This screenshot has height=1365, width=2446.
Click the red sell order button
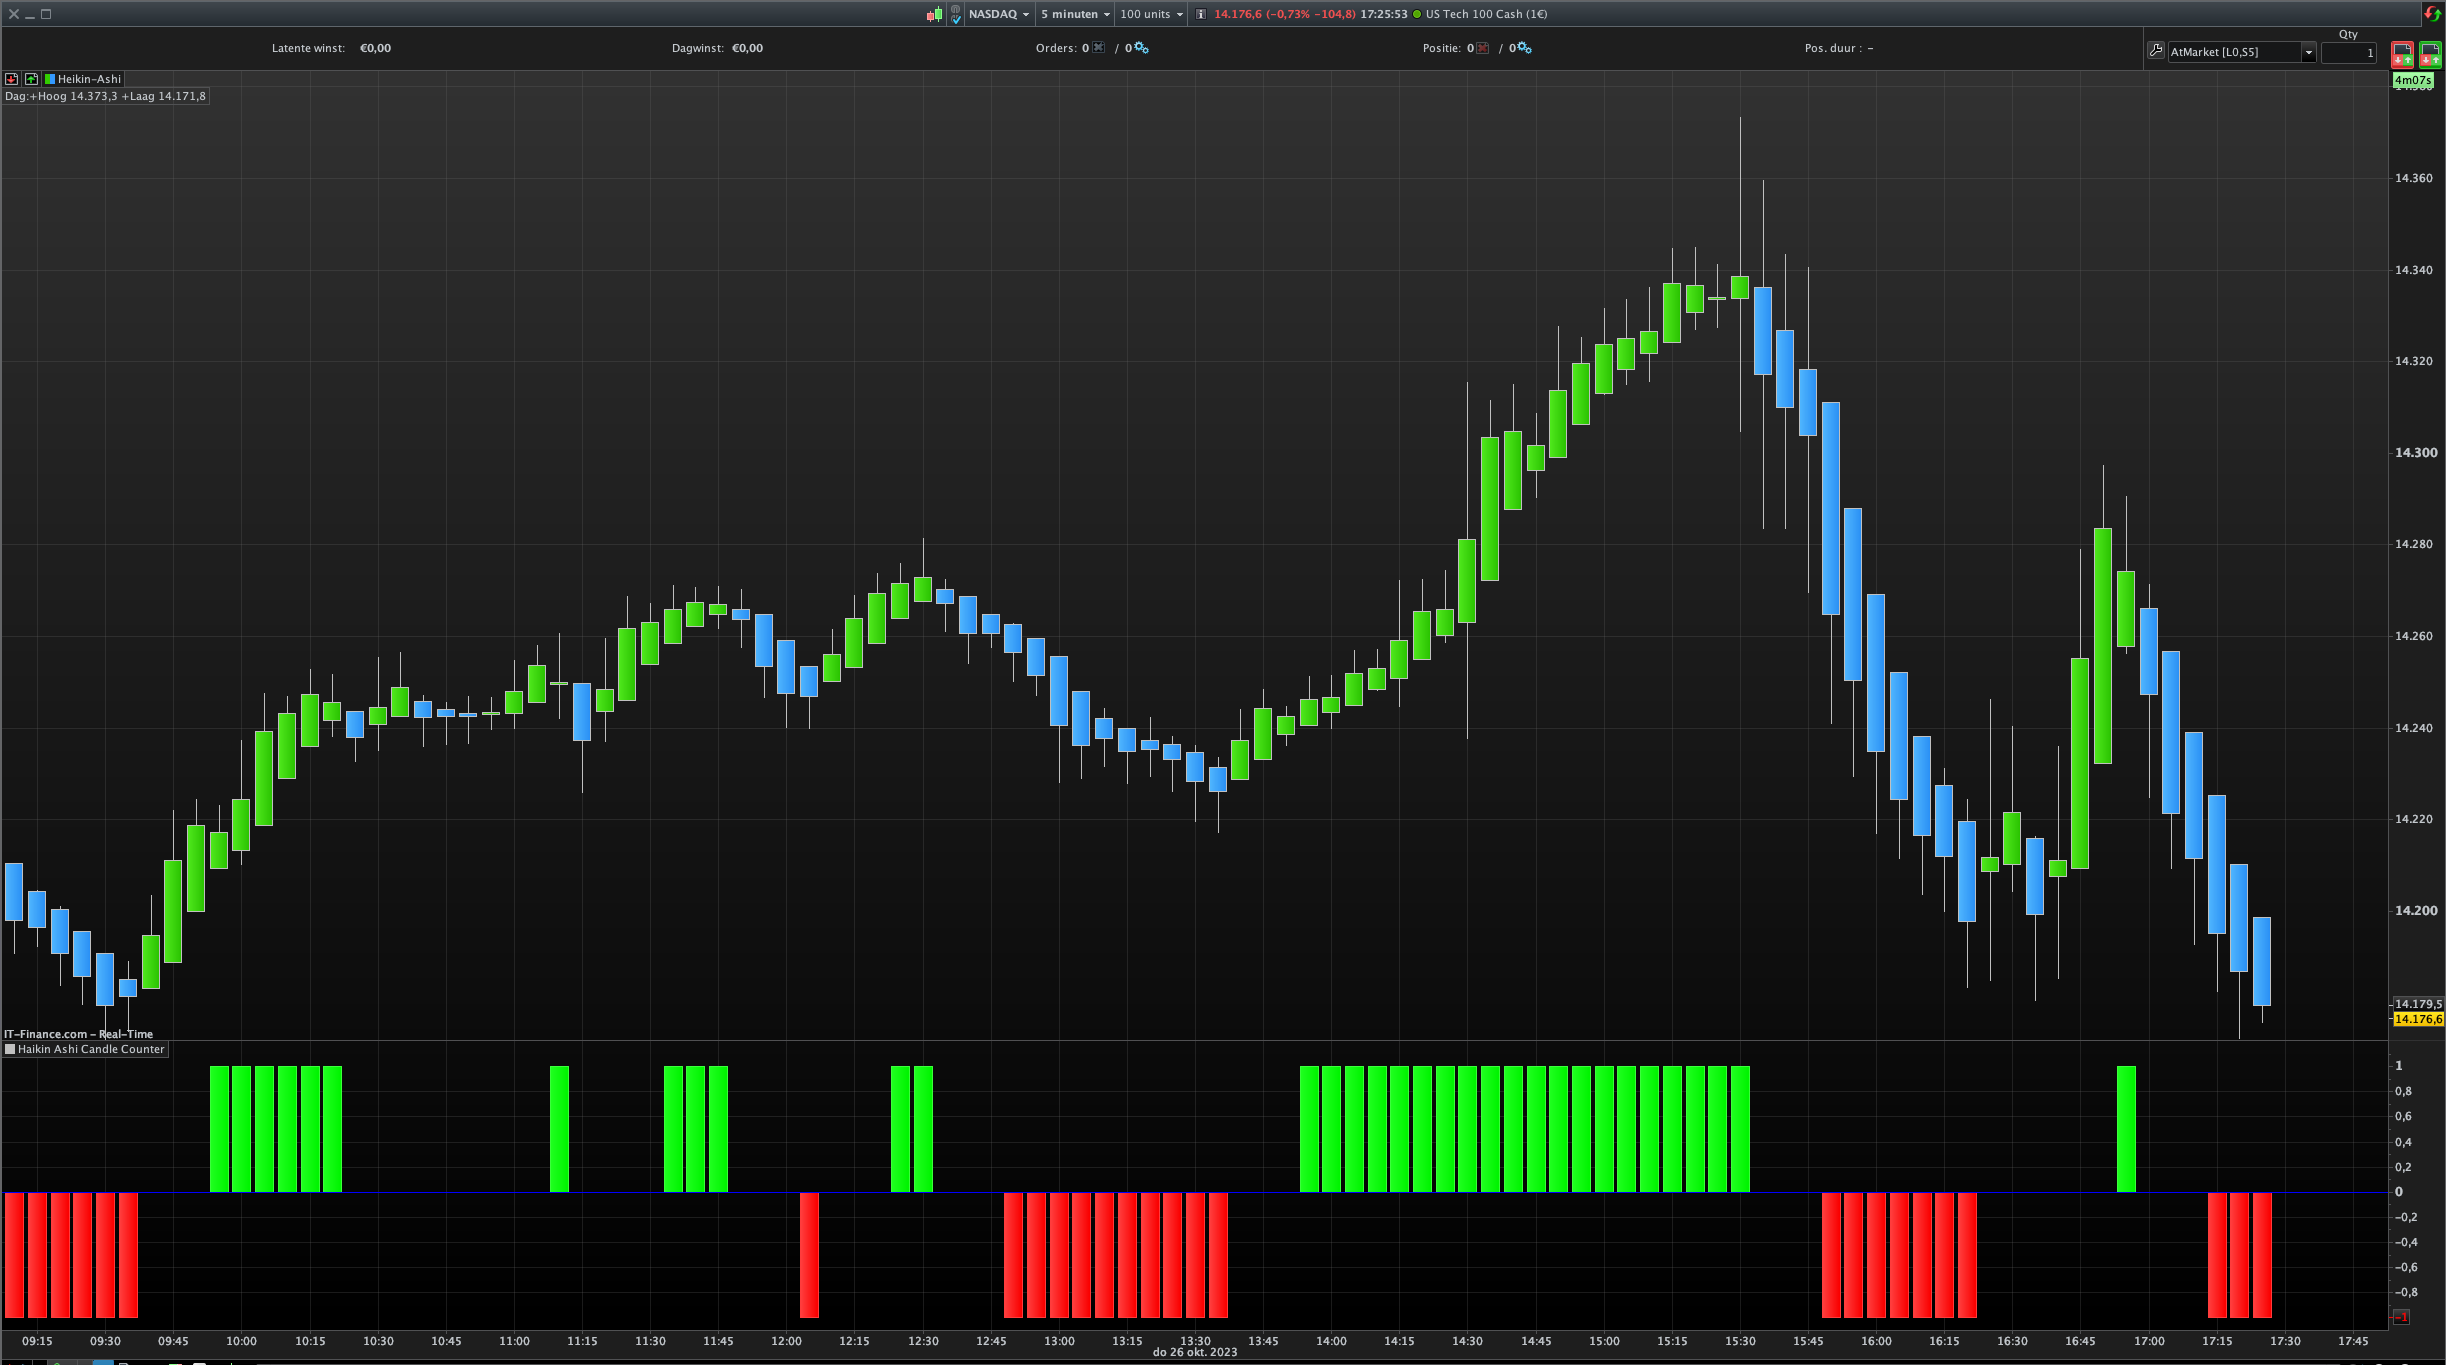2401,53
